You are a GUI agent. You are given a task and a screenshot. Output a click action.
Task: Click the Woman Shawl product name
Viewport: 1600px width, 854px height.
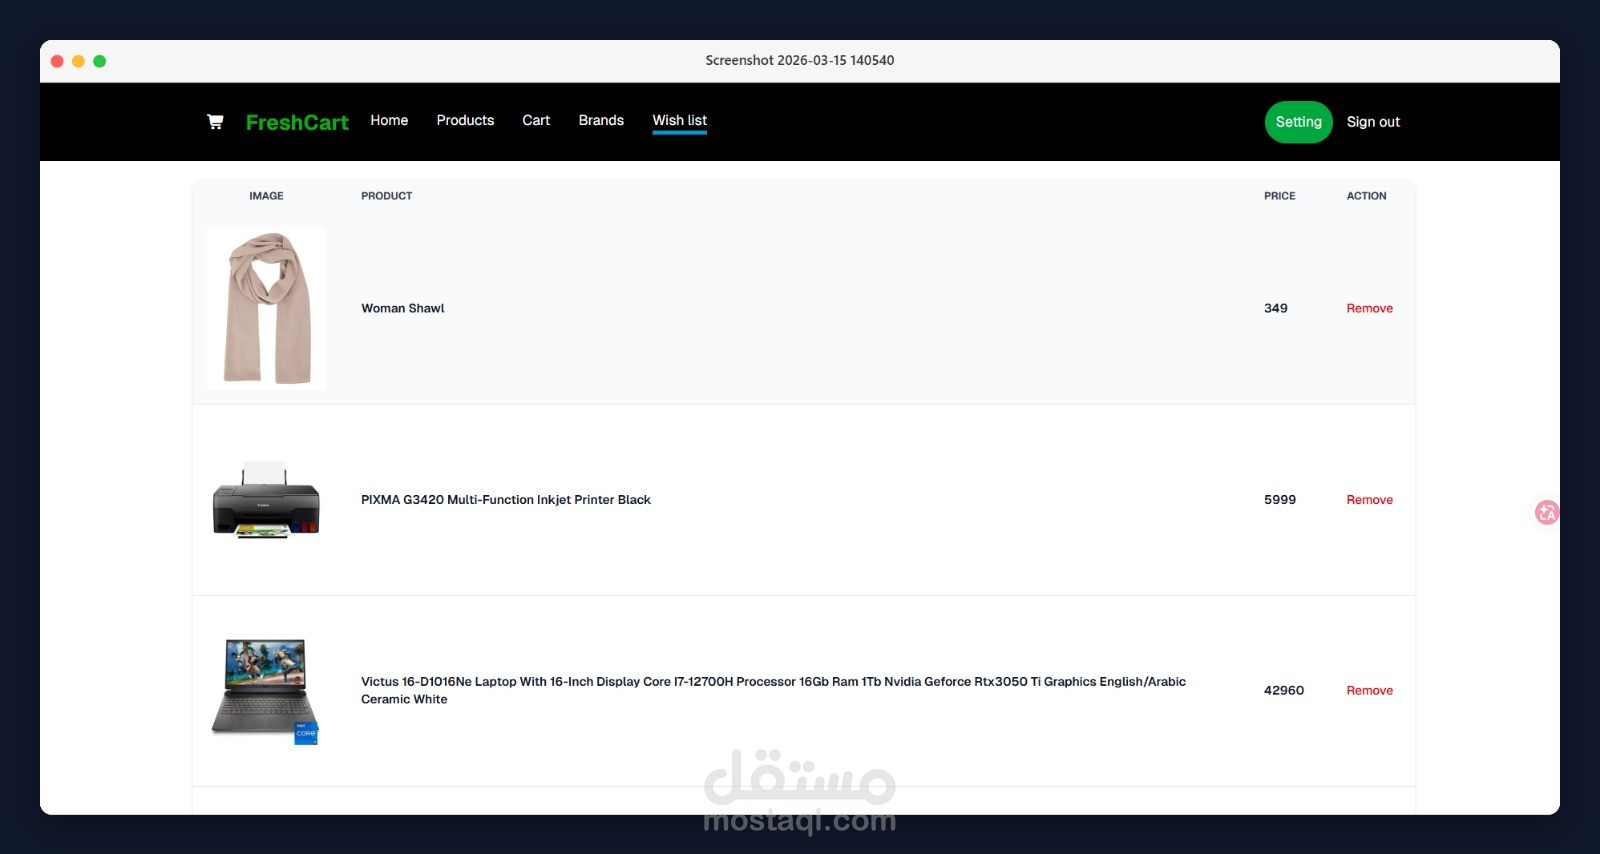point(403,308)
